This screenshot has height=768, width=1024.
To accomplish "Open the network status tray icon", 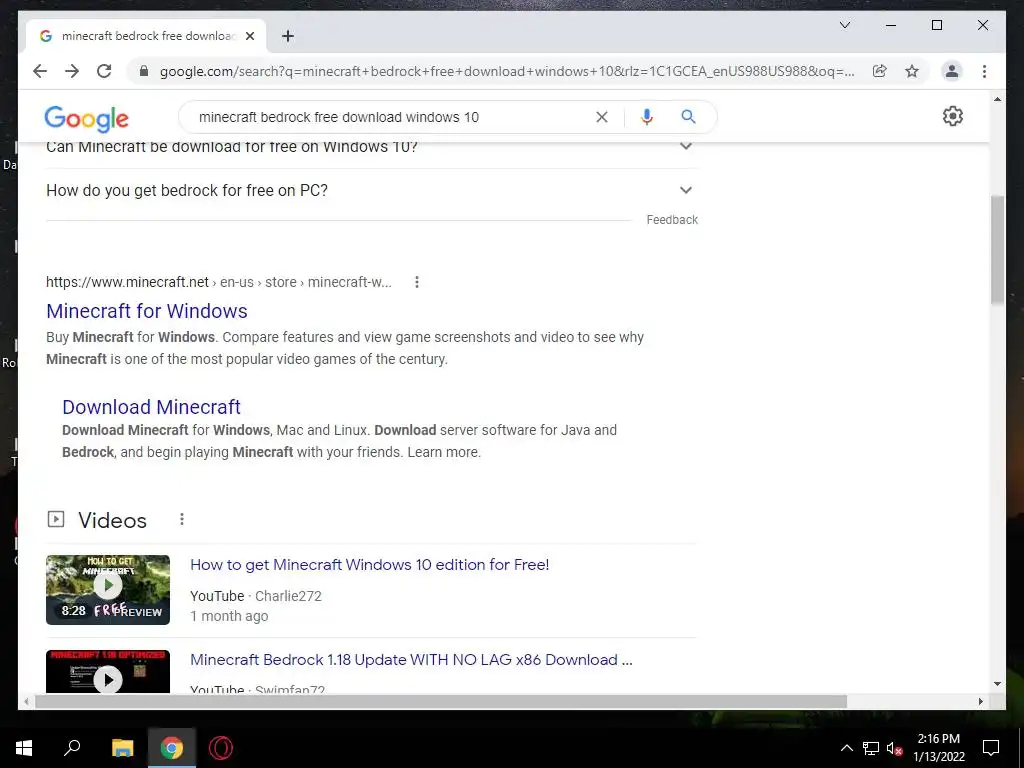I will click(x=871, y=748).
